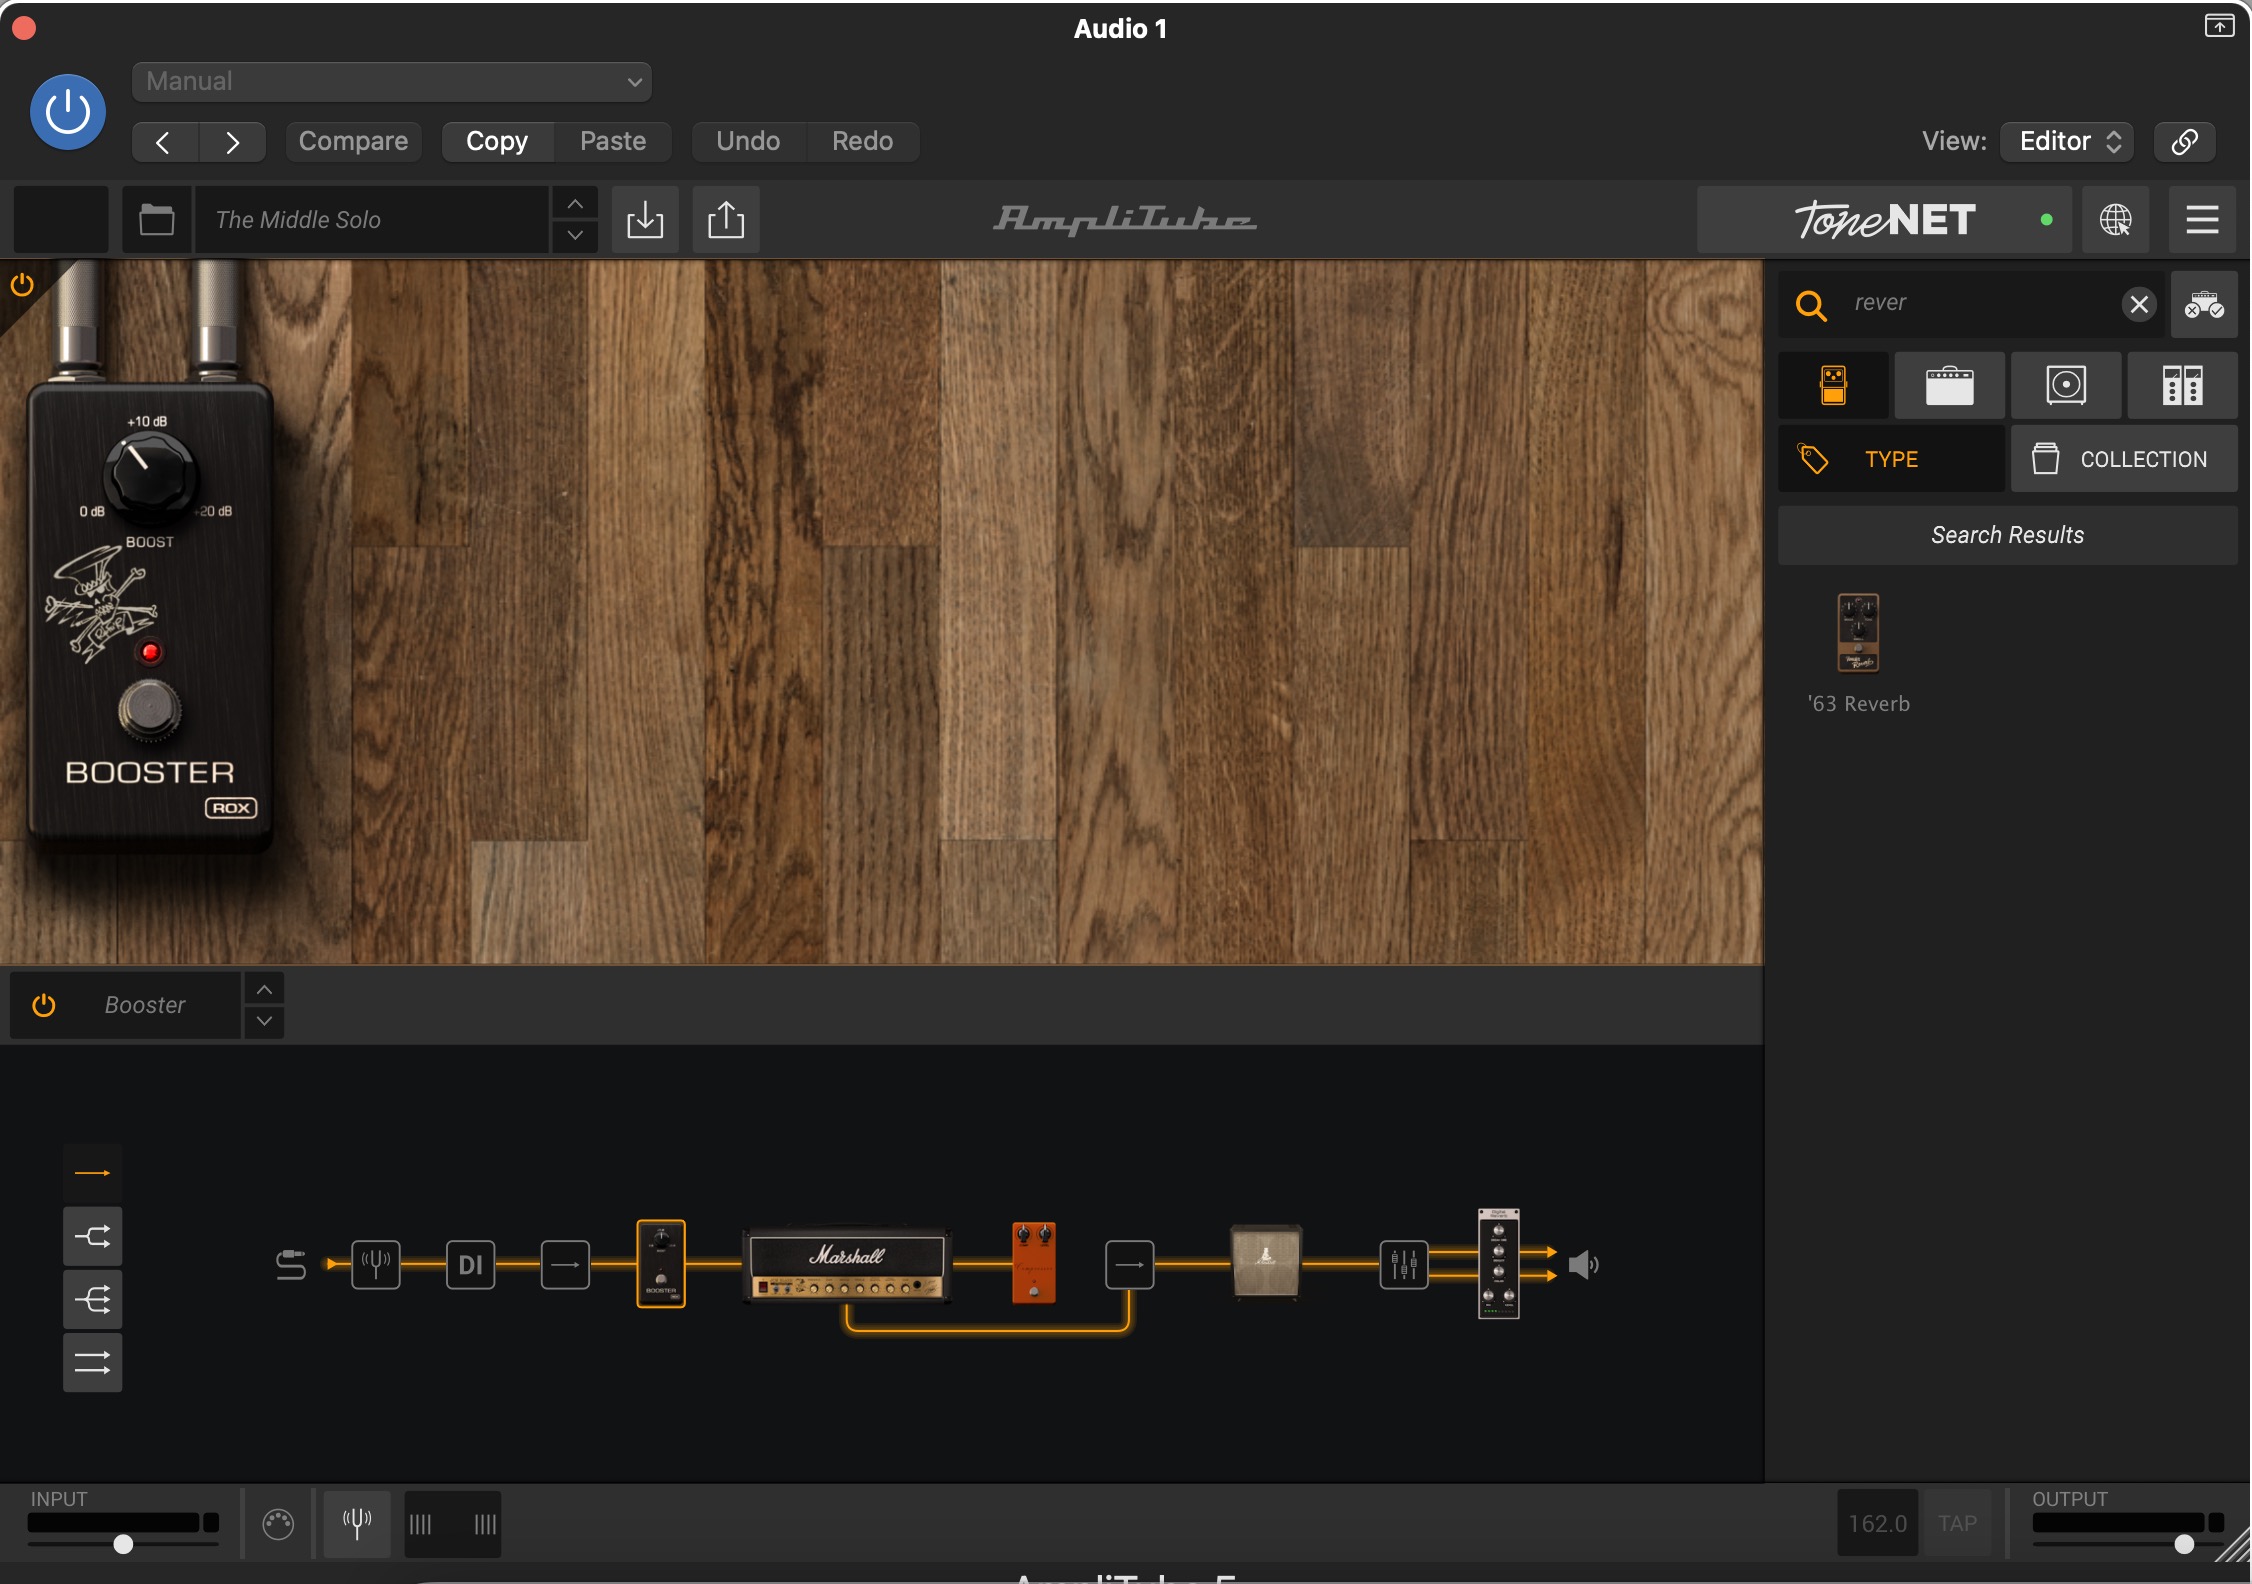Select the two-way split routing icon
This screenshot has width=2252, height=1584.
pyautogui.click(x=93, y=1237)
